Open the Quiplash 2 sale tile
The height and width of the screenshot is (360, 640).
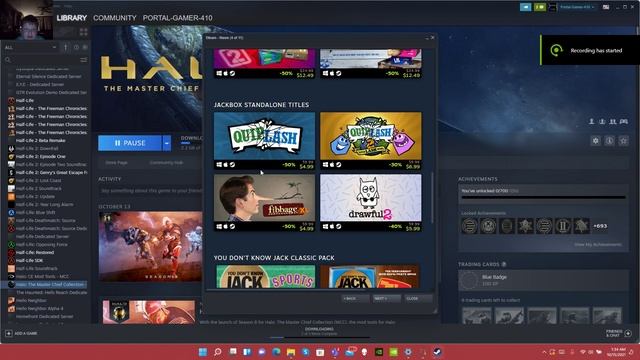pyautogui.click(x=371, y=141)
